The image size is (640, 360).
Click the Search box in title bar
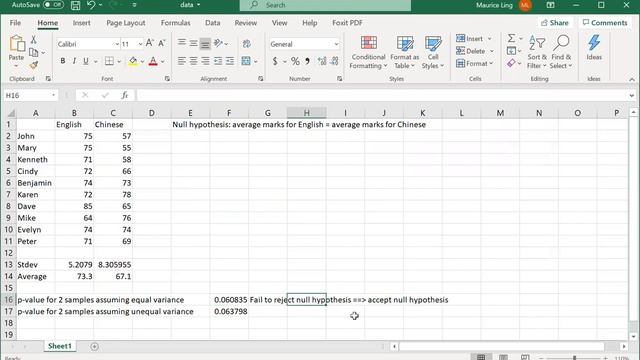[325, 5]
